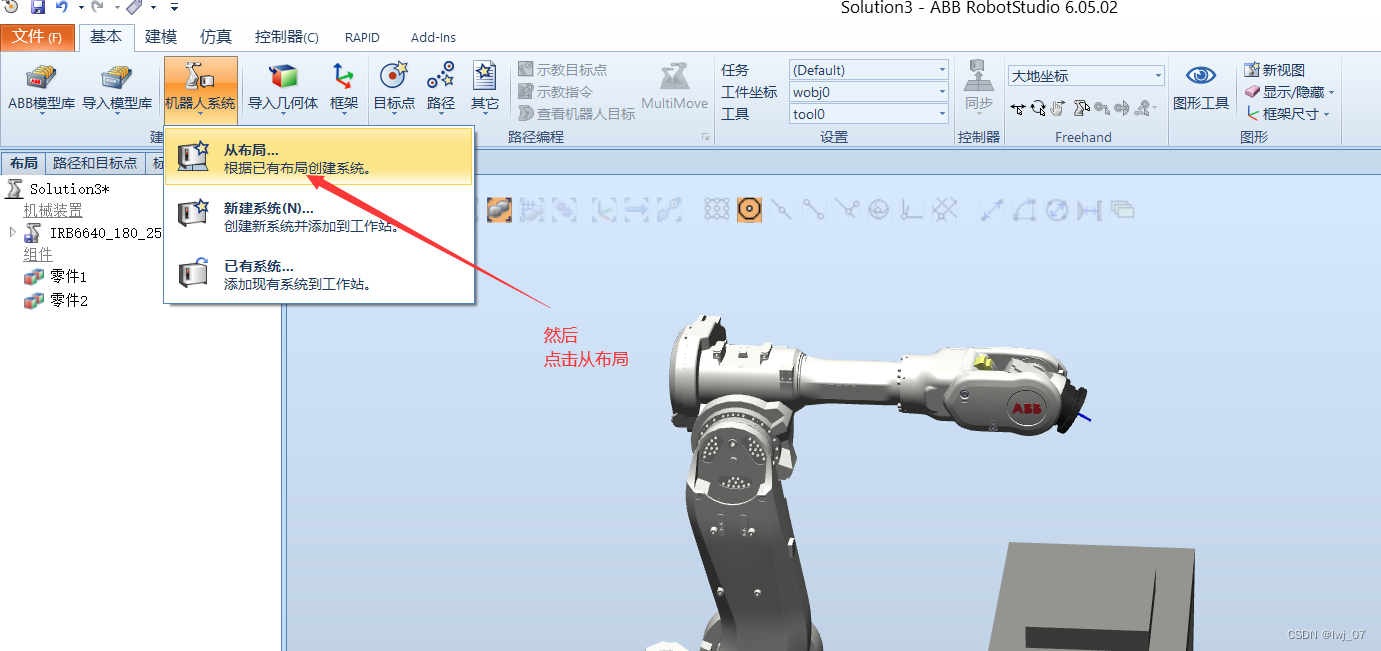Open the 路径编程 group dialog launcher
Viewport: 1381px width, 651px height.
[705, 137]
